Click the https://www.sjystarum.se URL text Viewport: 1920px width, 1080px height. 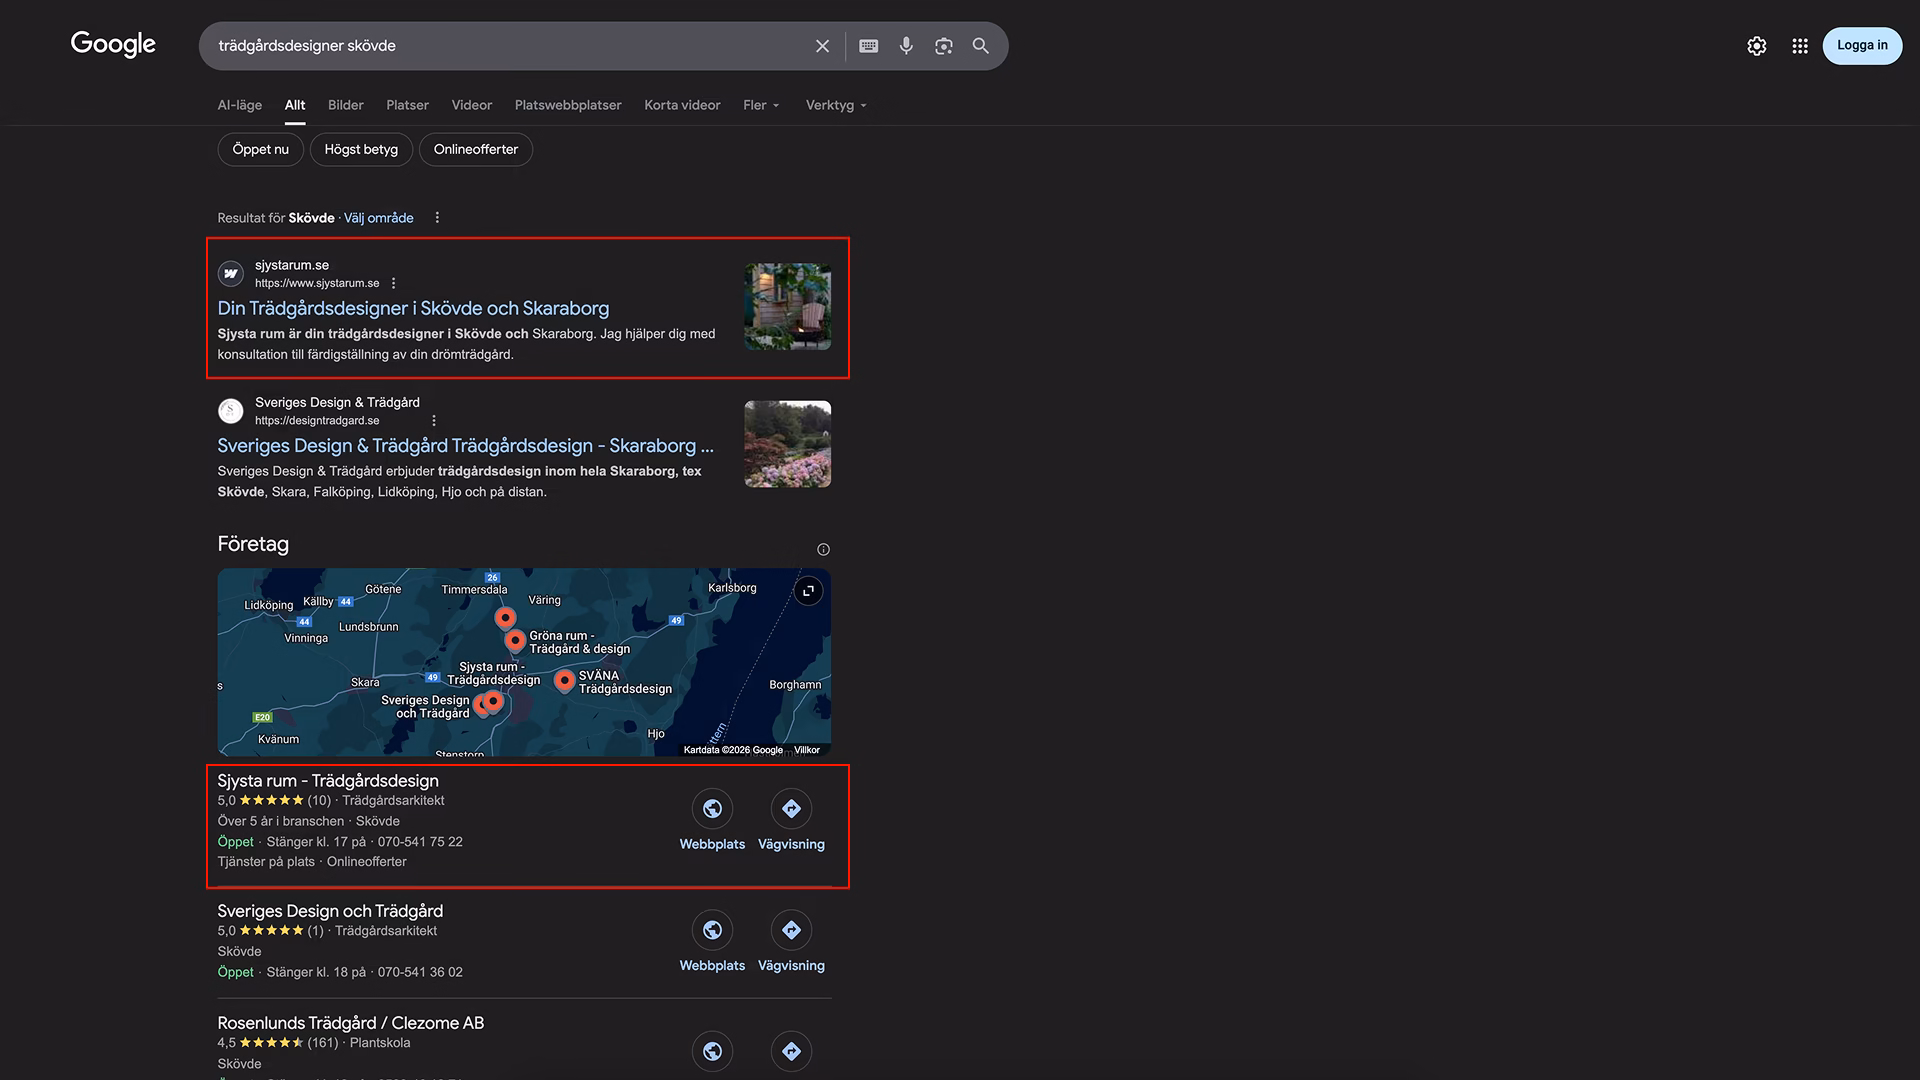tap(317, 283)
